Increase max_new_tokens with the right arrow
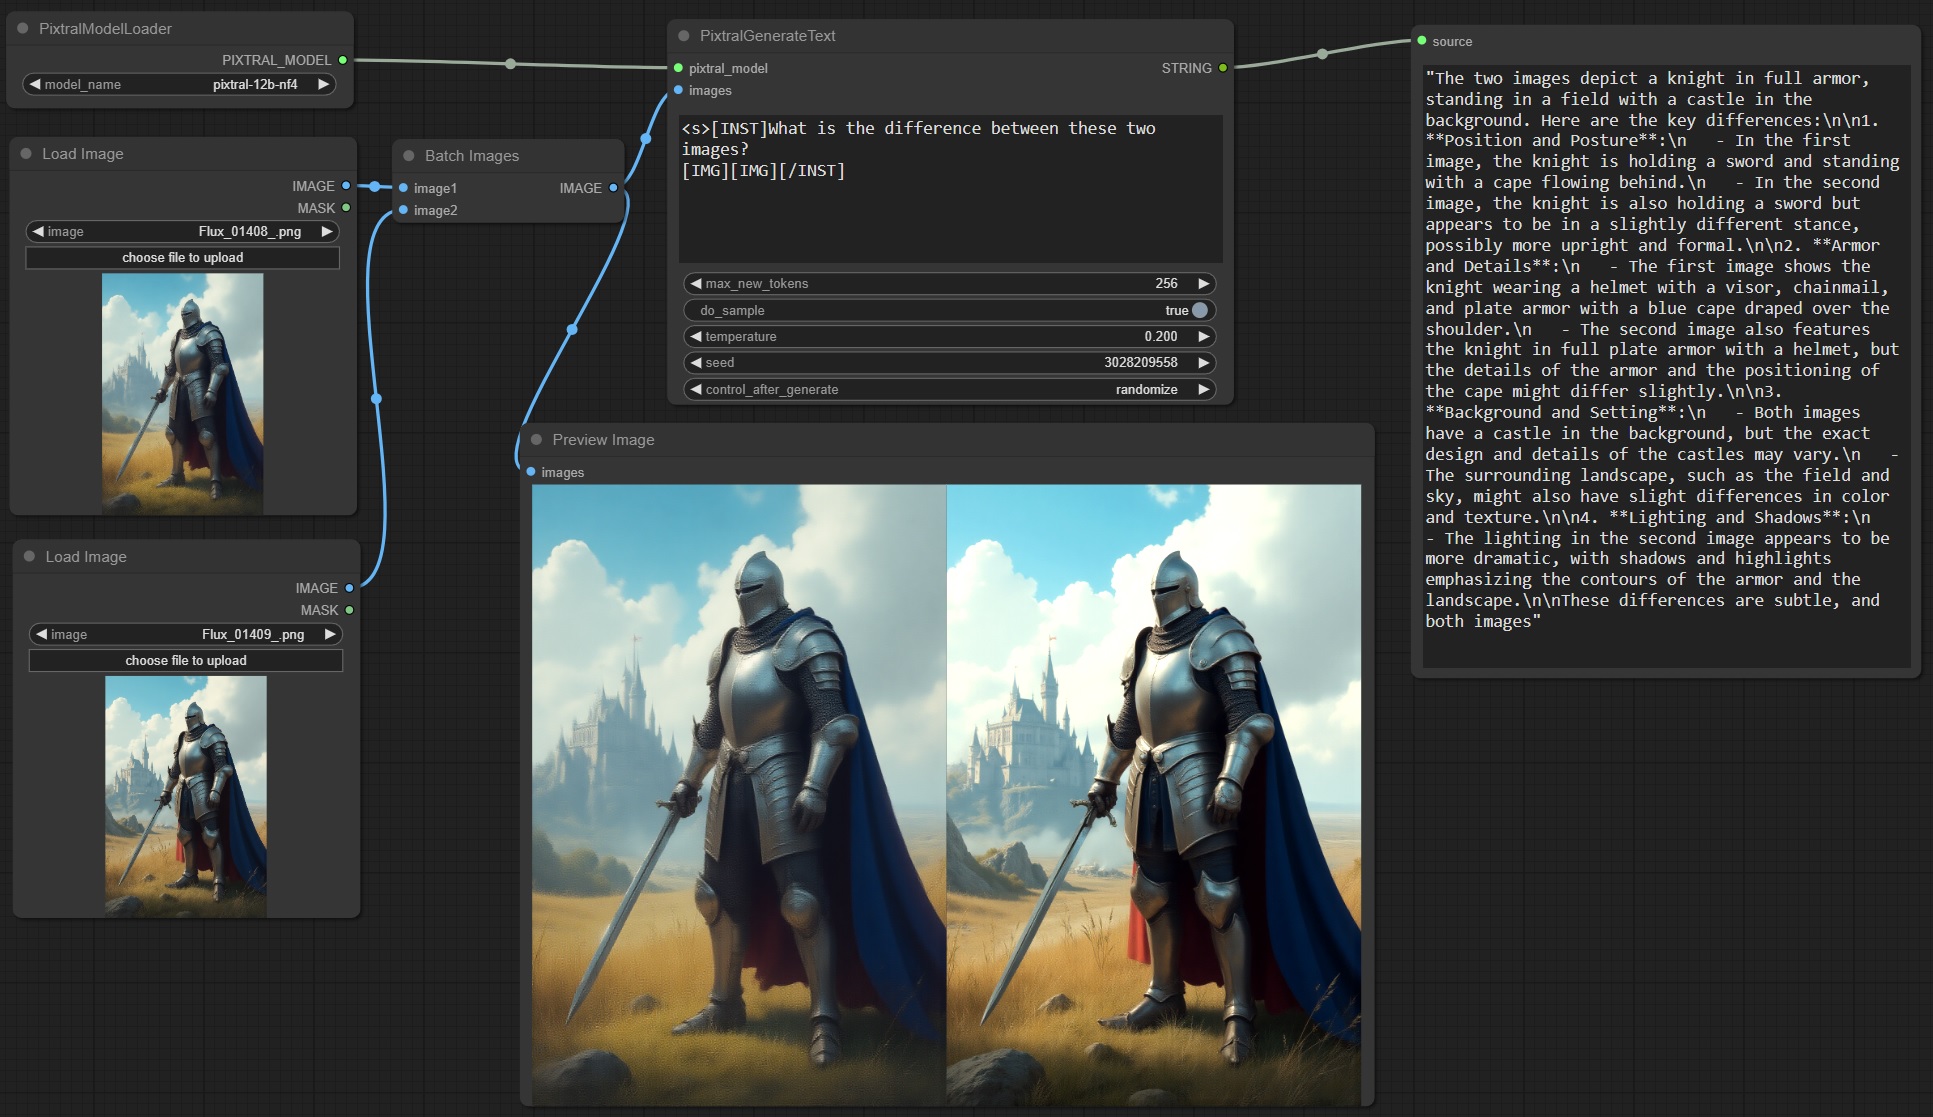This screenshot has height=1117, width=1933. coord(1204,284)
